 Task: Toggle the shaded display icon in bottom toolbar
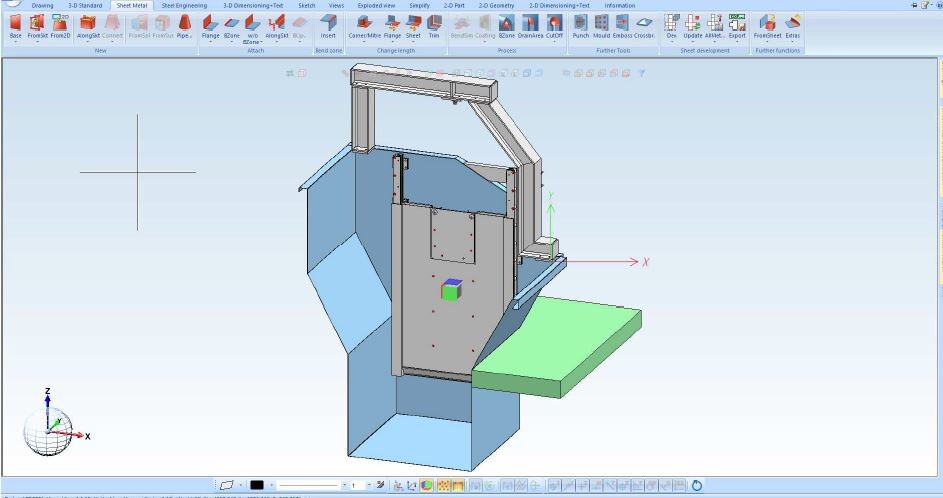click(427, 485)
